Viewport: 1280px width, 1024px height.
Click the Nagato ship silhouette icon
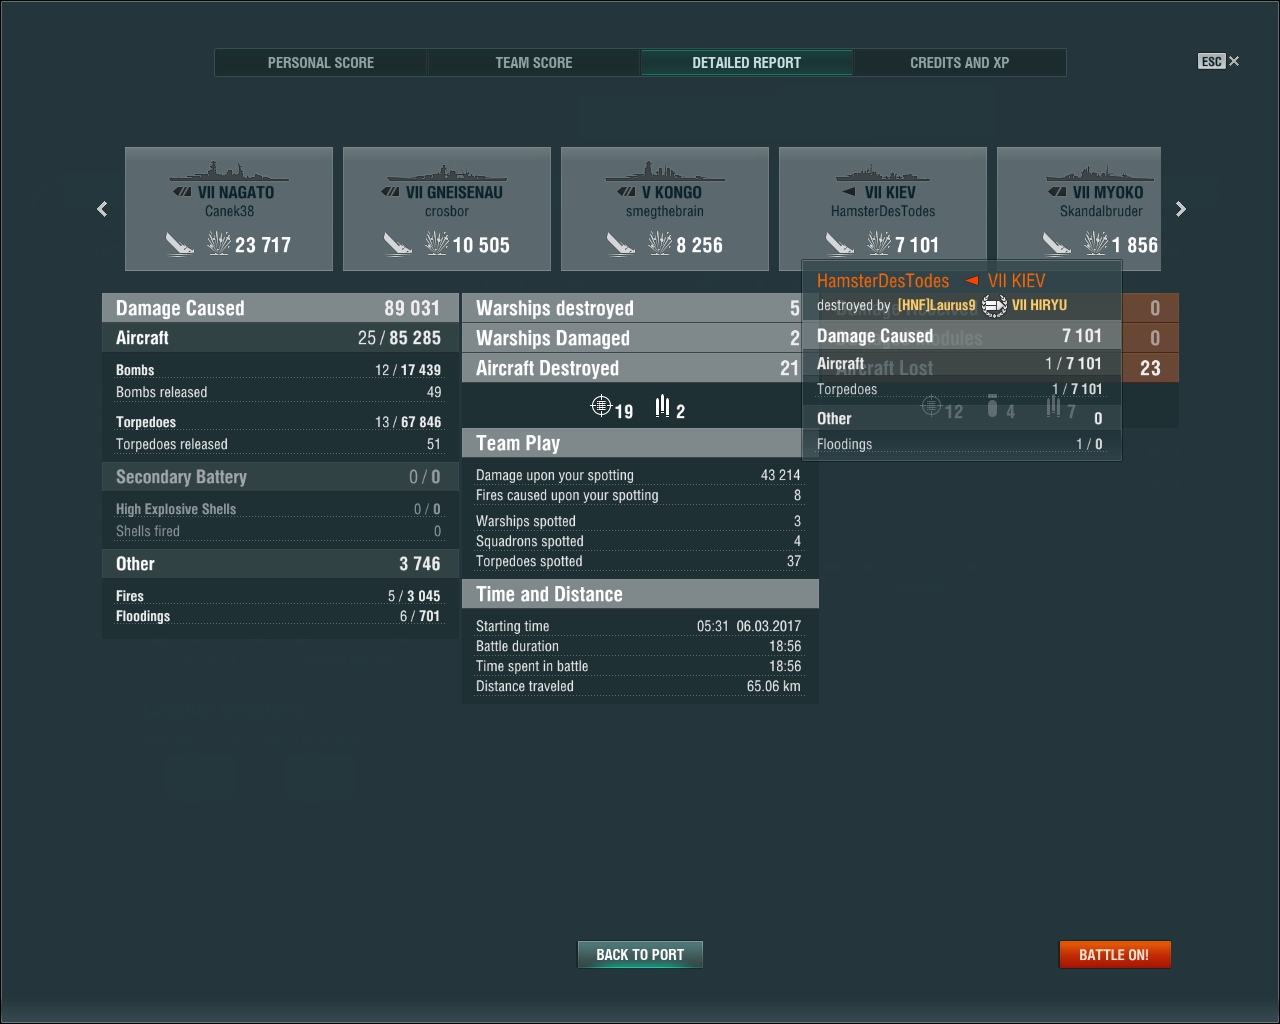pos(229,171)
